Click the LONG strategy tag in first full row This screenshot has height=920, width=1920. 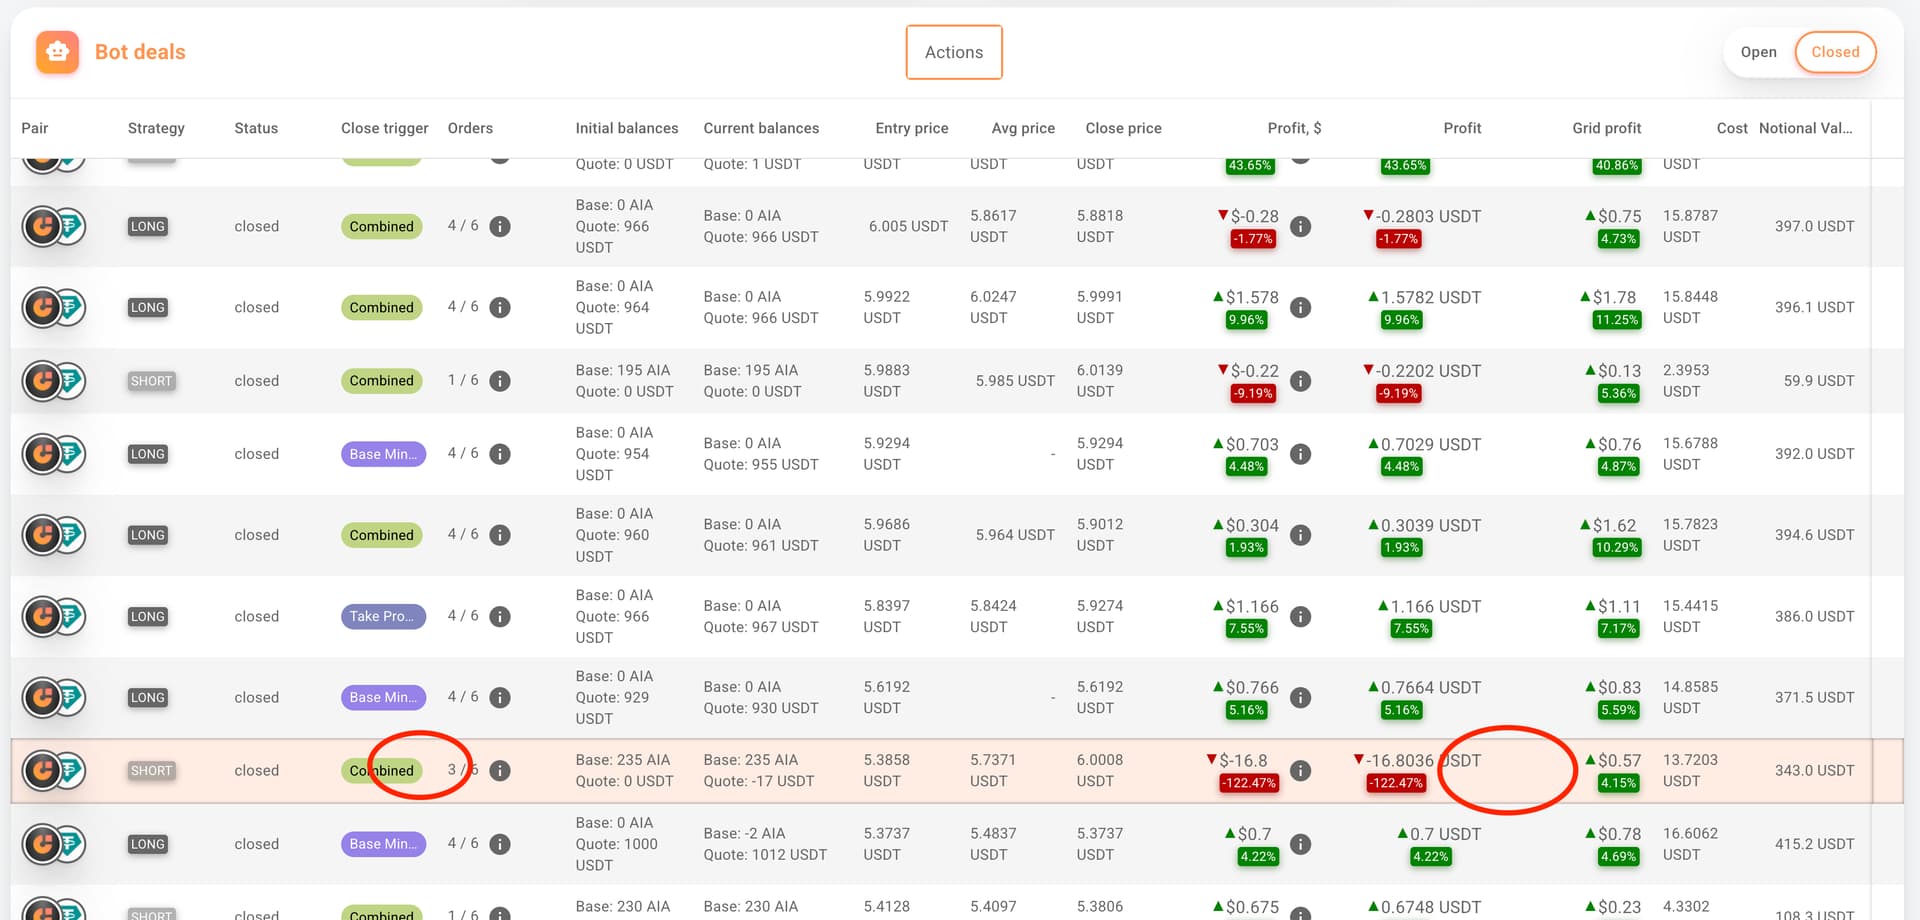147,227
